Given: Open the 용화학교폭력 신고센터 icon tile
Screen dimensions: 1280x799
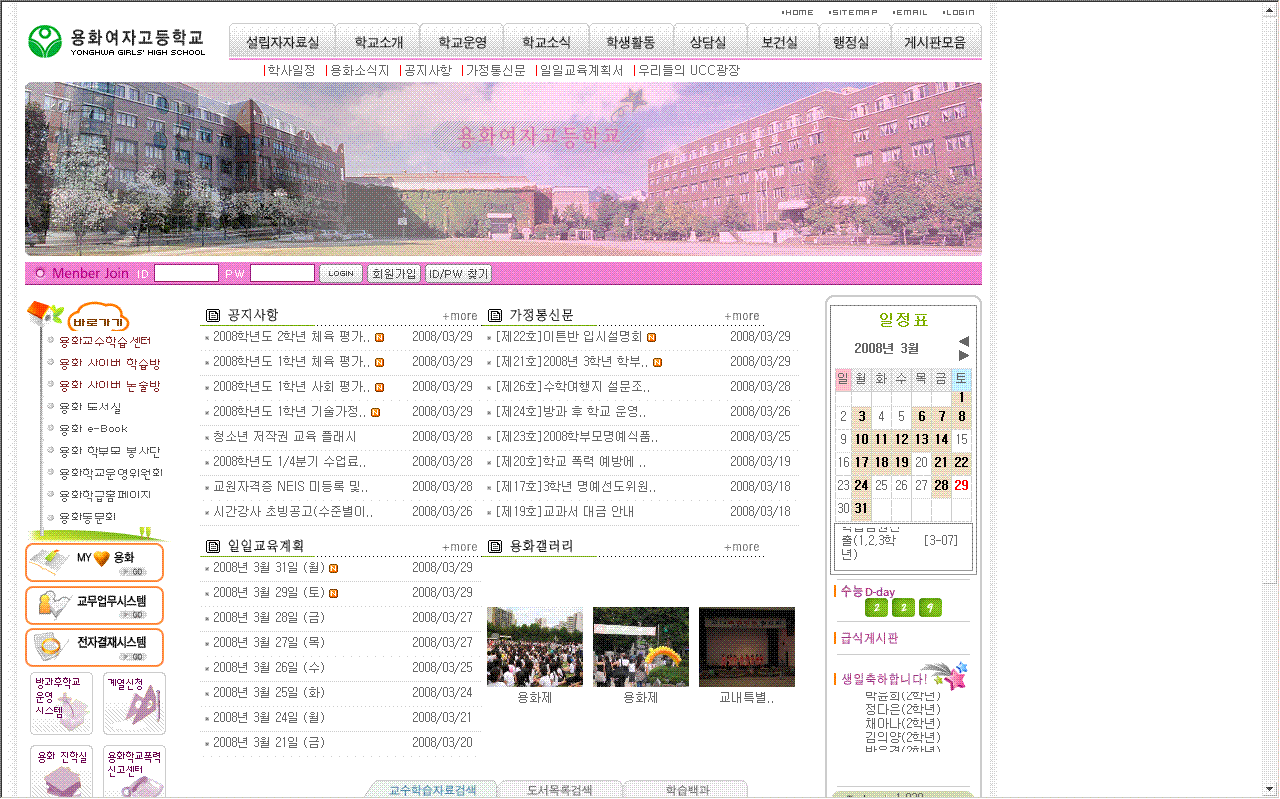Looking at the screenshot, I should click(x=134, y=771).
